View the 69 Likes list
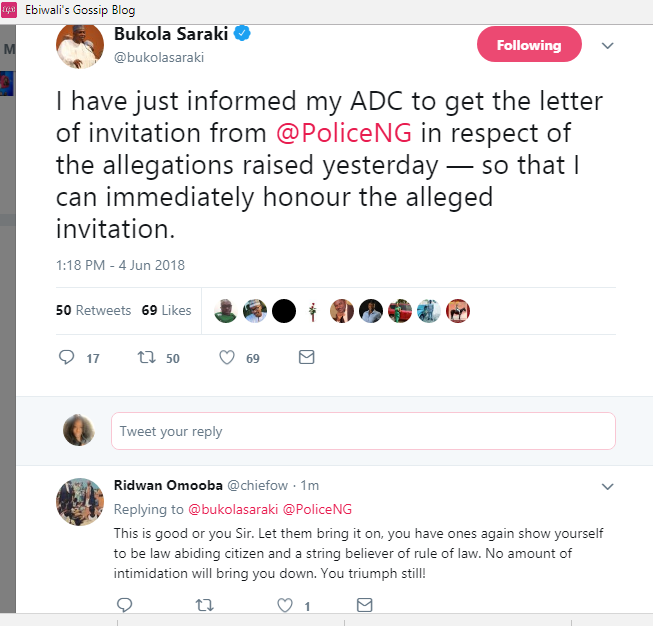 (x=166, y=310)
